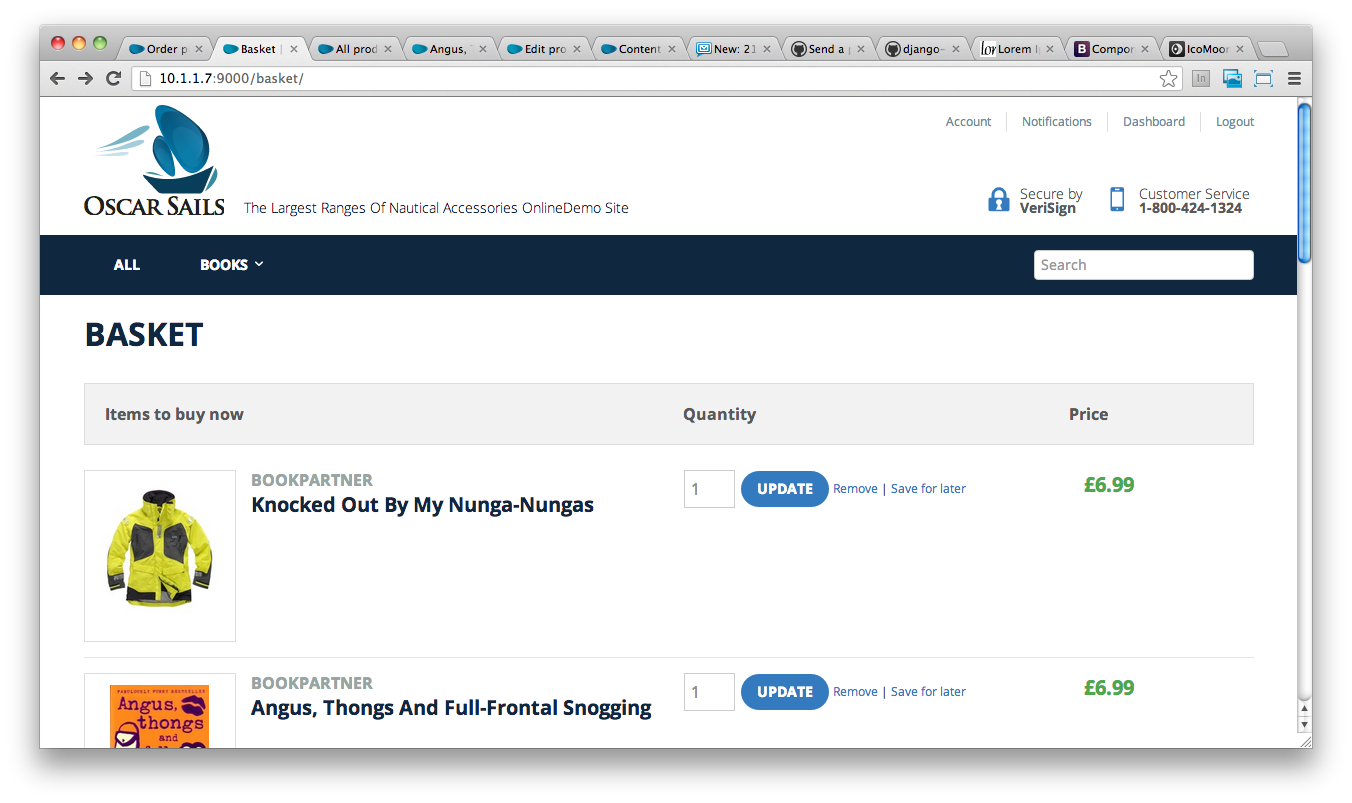Click the Logout link
Image resolution: width=1352 pixels, height=803 pixels.
[1234, 122]
